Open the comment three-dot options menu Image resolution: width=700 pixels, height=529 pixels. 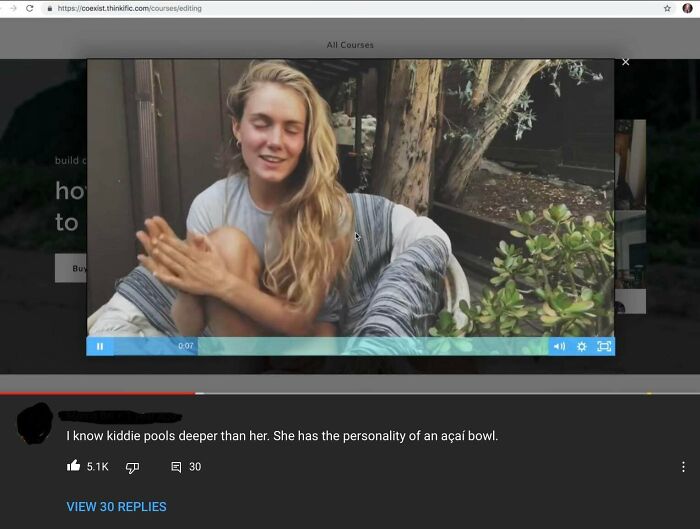[x=683, y=467]
